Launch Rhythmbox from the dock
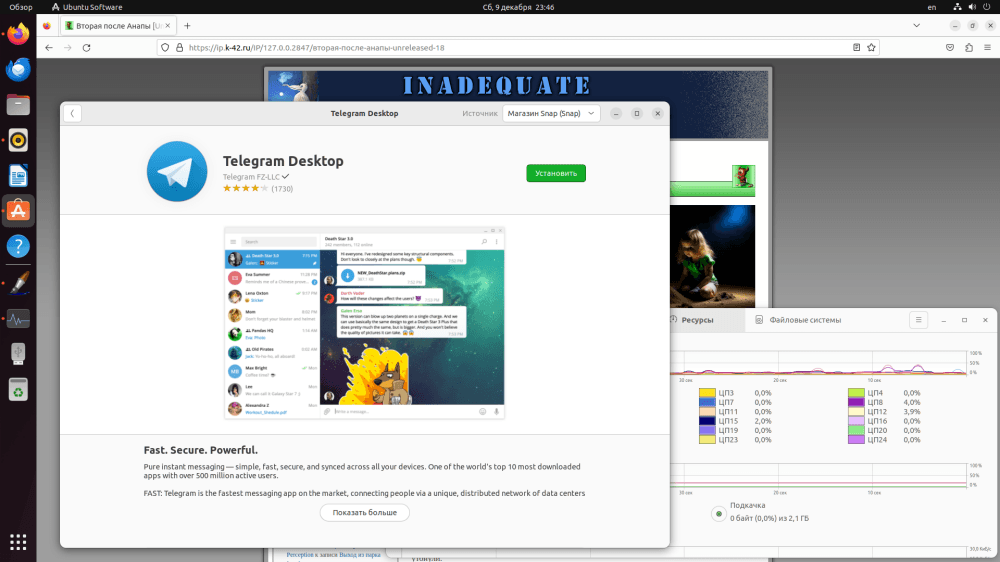Image resolution: width=1000 pixels, height=562 pixels. coord(18,140)
